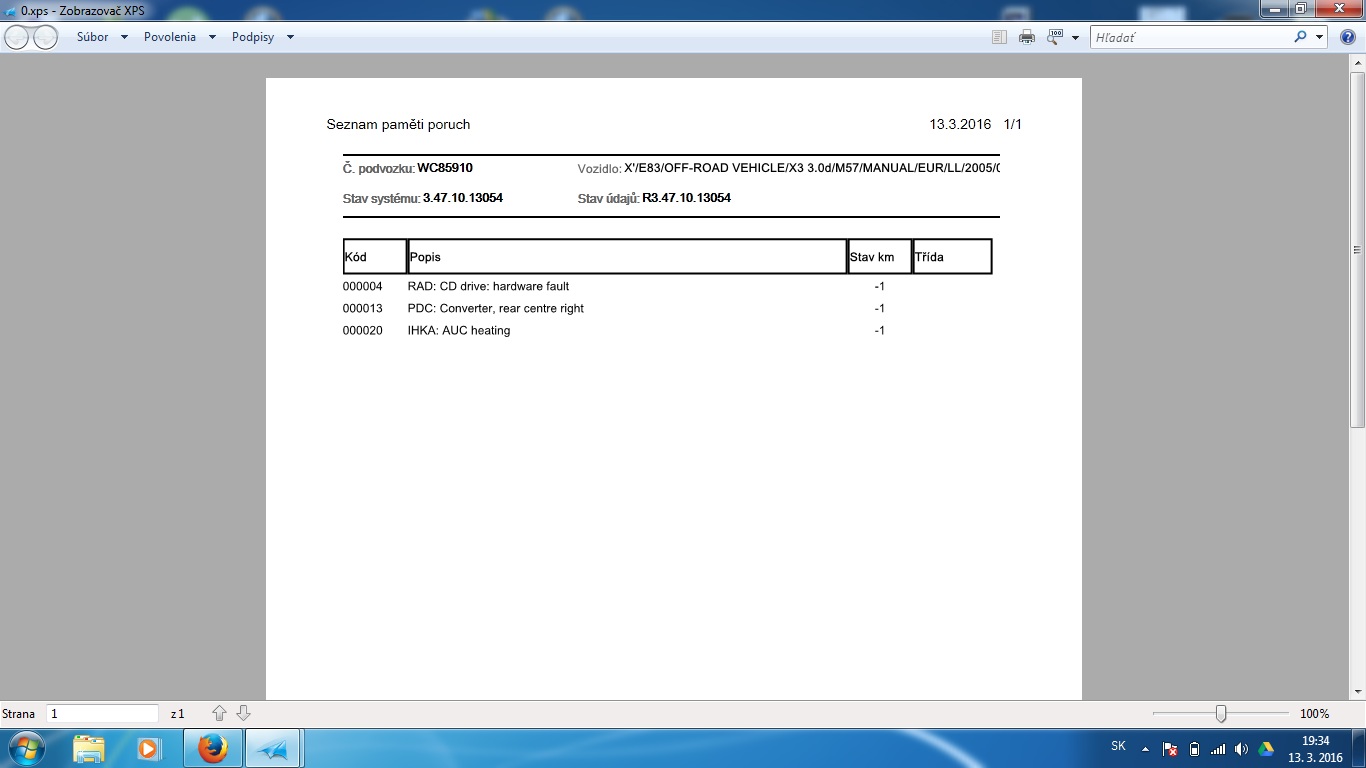This screenshot has height=768, width=1366.
Task: Click into the Hľadať search field
Action: click(x=1190, y=37)
